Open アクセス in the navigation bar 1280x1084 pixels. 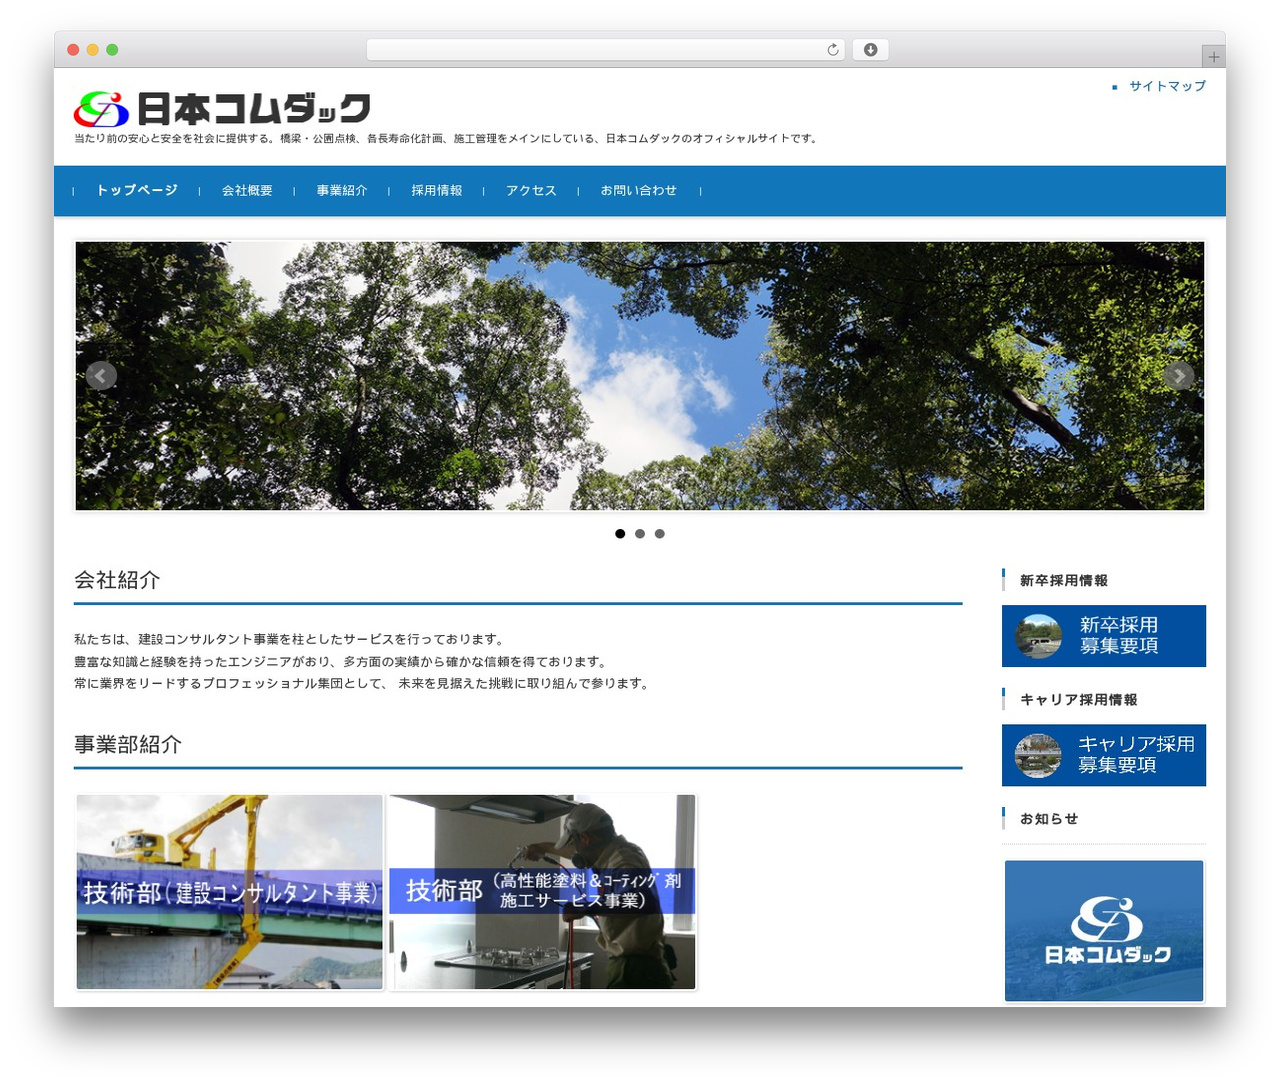(x=531, y=190)
